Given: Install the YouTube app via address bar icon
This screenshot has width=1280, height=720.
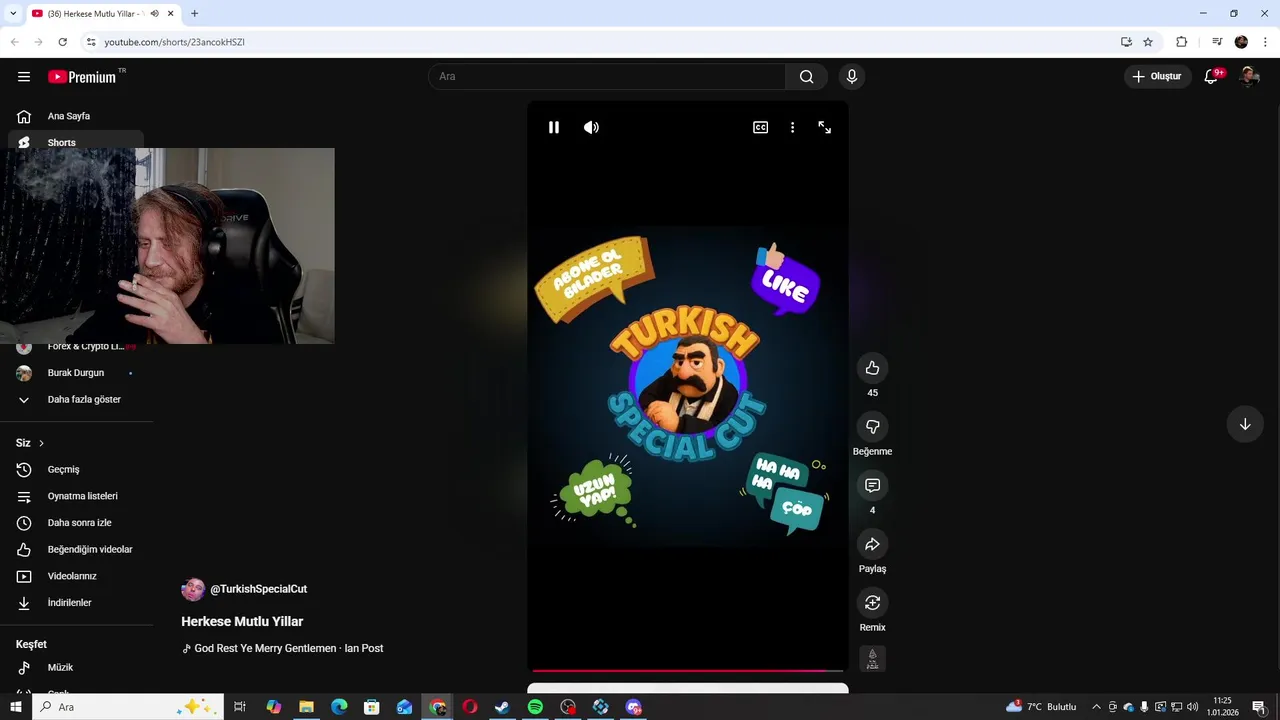Looking at the screenshot, I should coord(1126,42).
